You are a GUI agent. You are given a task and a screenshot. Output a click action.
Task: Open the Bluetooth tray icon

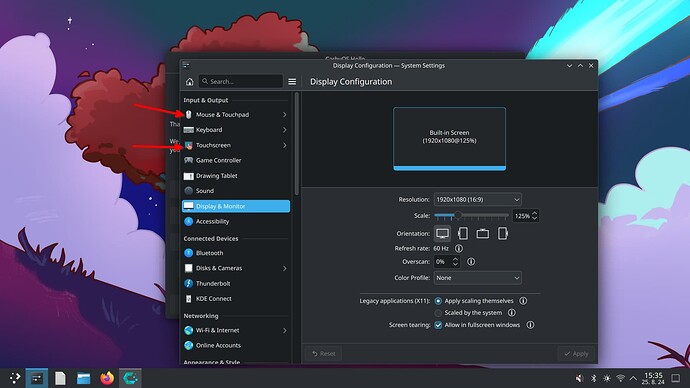(593, 378)
